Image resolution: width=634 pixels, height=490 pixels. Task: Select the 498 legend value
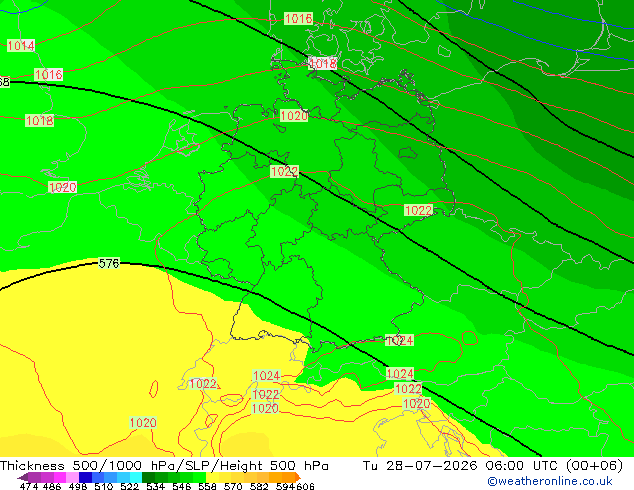point(77,486)
